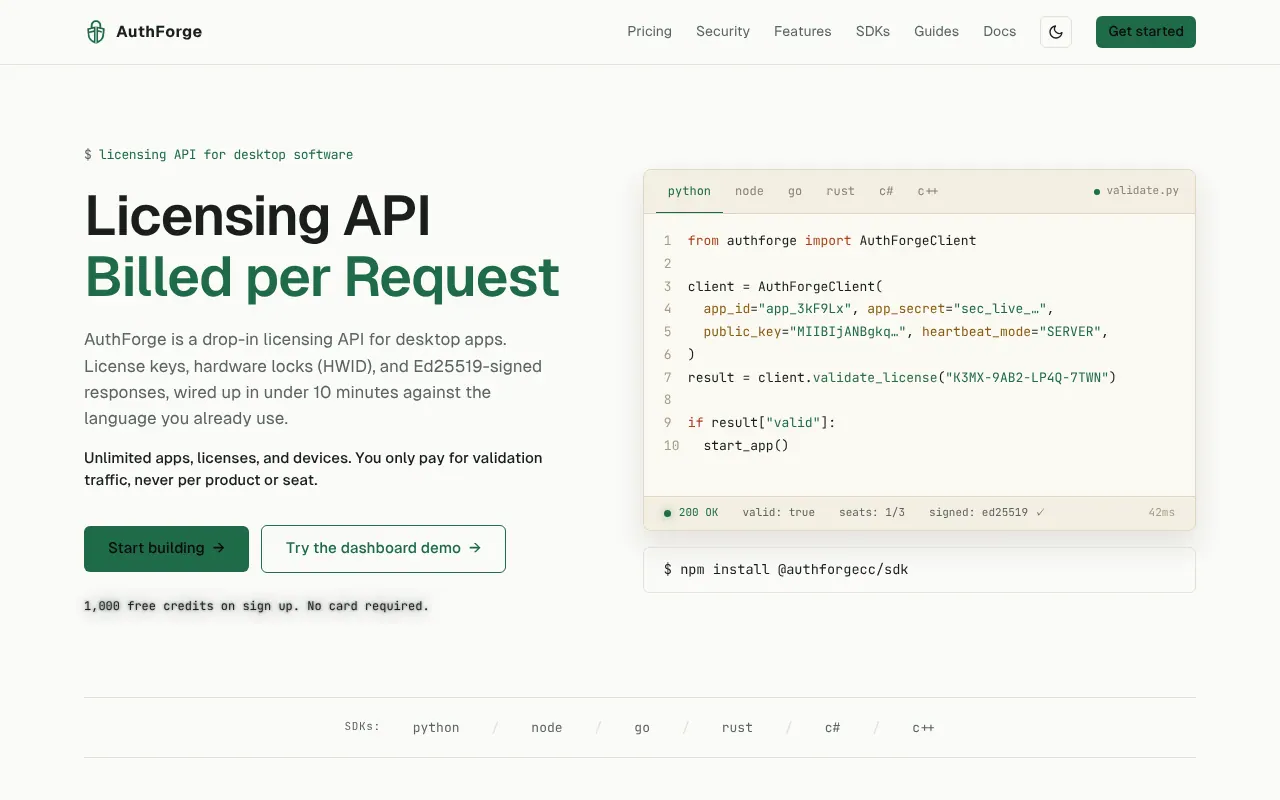
Task: Click the start_app() code line
Action: pyautogui.click(x=746, y=446)
